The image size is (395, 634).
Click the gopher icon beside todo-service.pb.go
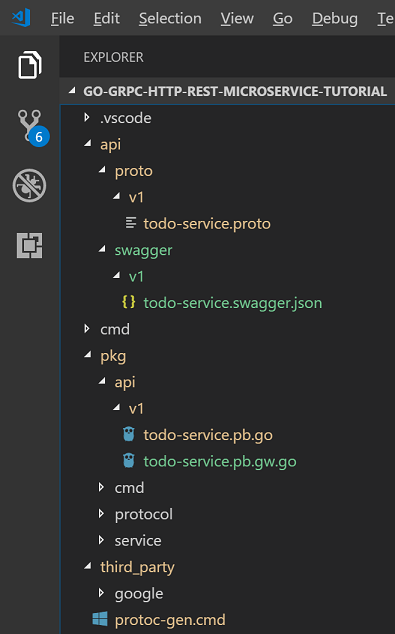(129, 434)
